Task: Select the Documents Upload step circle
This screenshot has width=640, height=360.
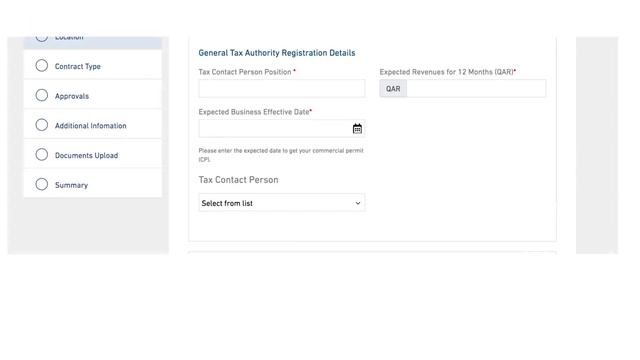Action: pos(42,155)
